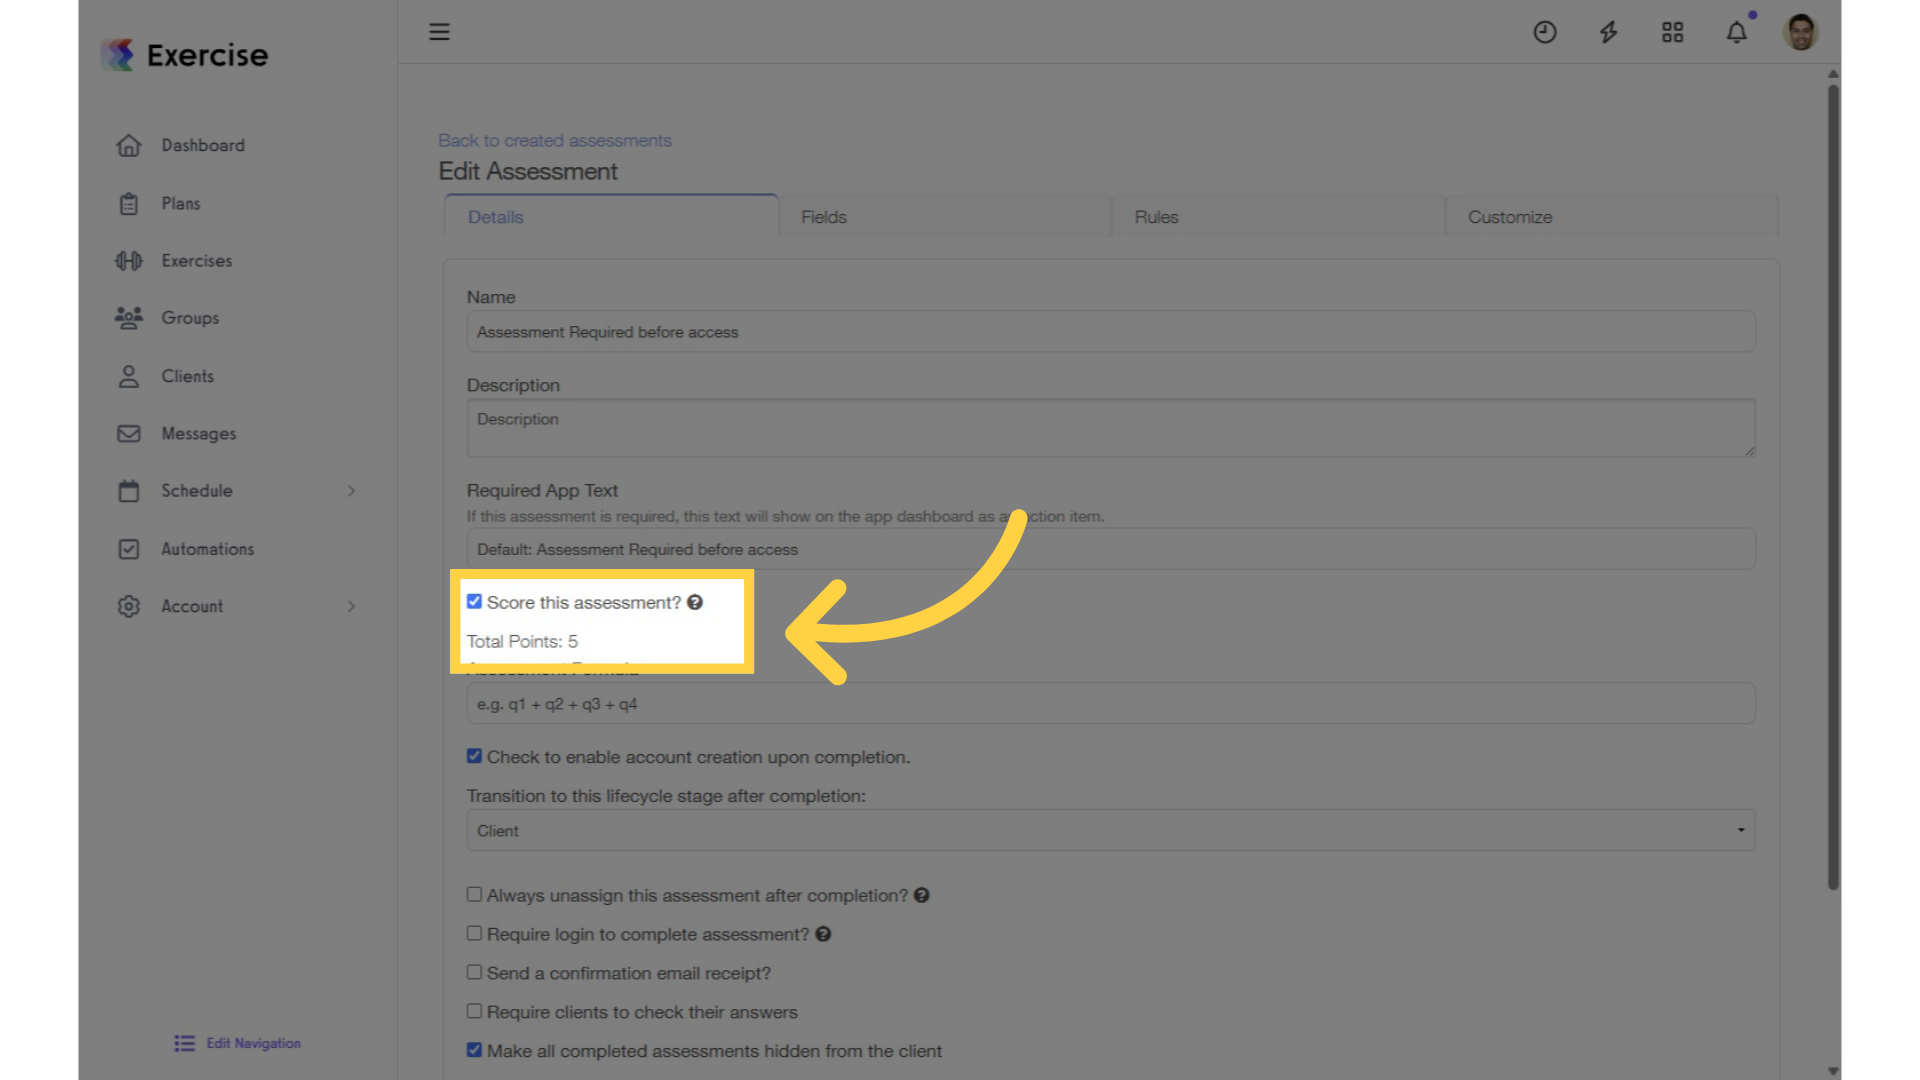Switch to the Fields tab
The width and height of the screenshot is (1920, 1080).
coord(945,217)
